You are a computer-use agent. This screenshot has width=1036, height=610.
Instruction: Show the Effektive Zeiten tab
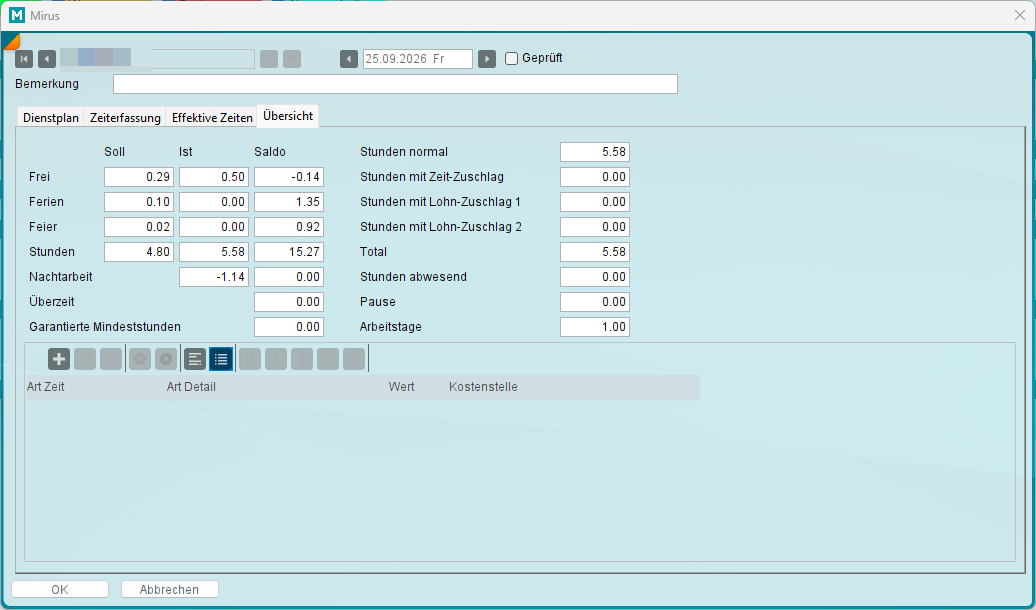coord(212,118)
